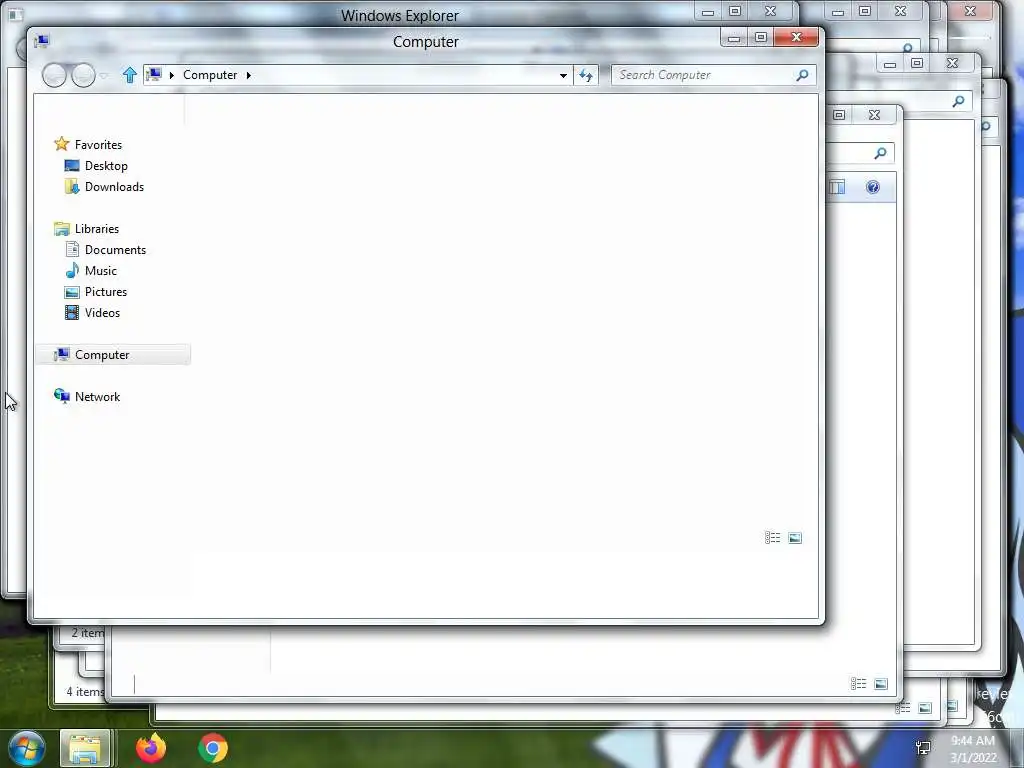Select Libraries in the navigation pane
The image size is (1024, 768).
(x=97, y=229)
